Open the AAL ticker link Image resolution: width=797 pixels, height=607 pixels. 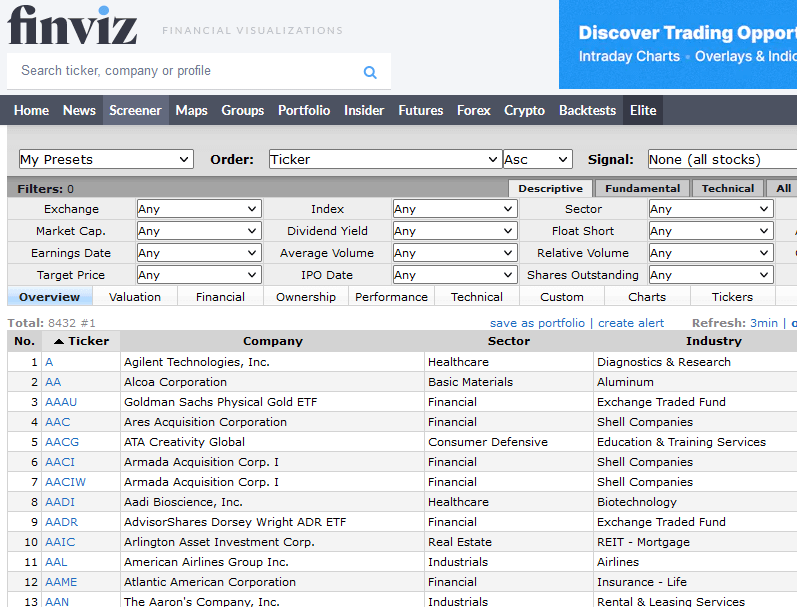[x=56, y=562]
